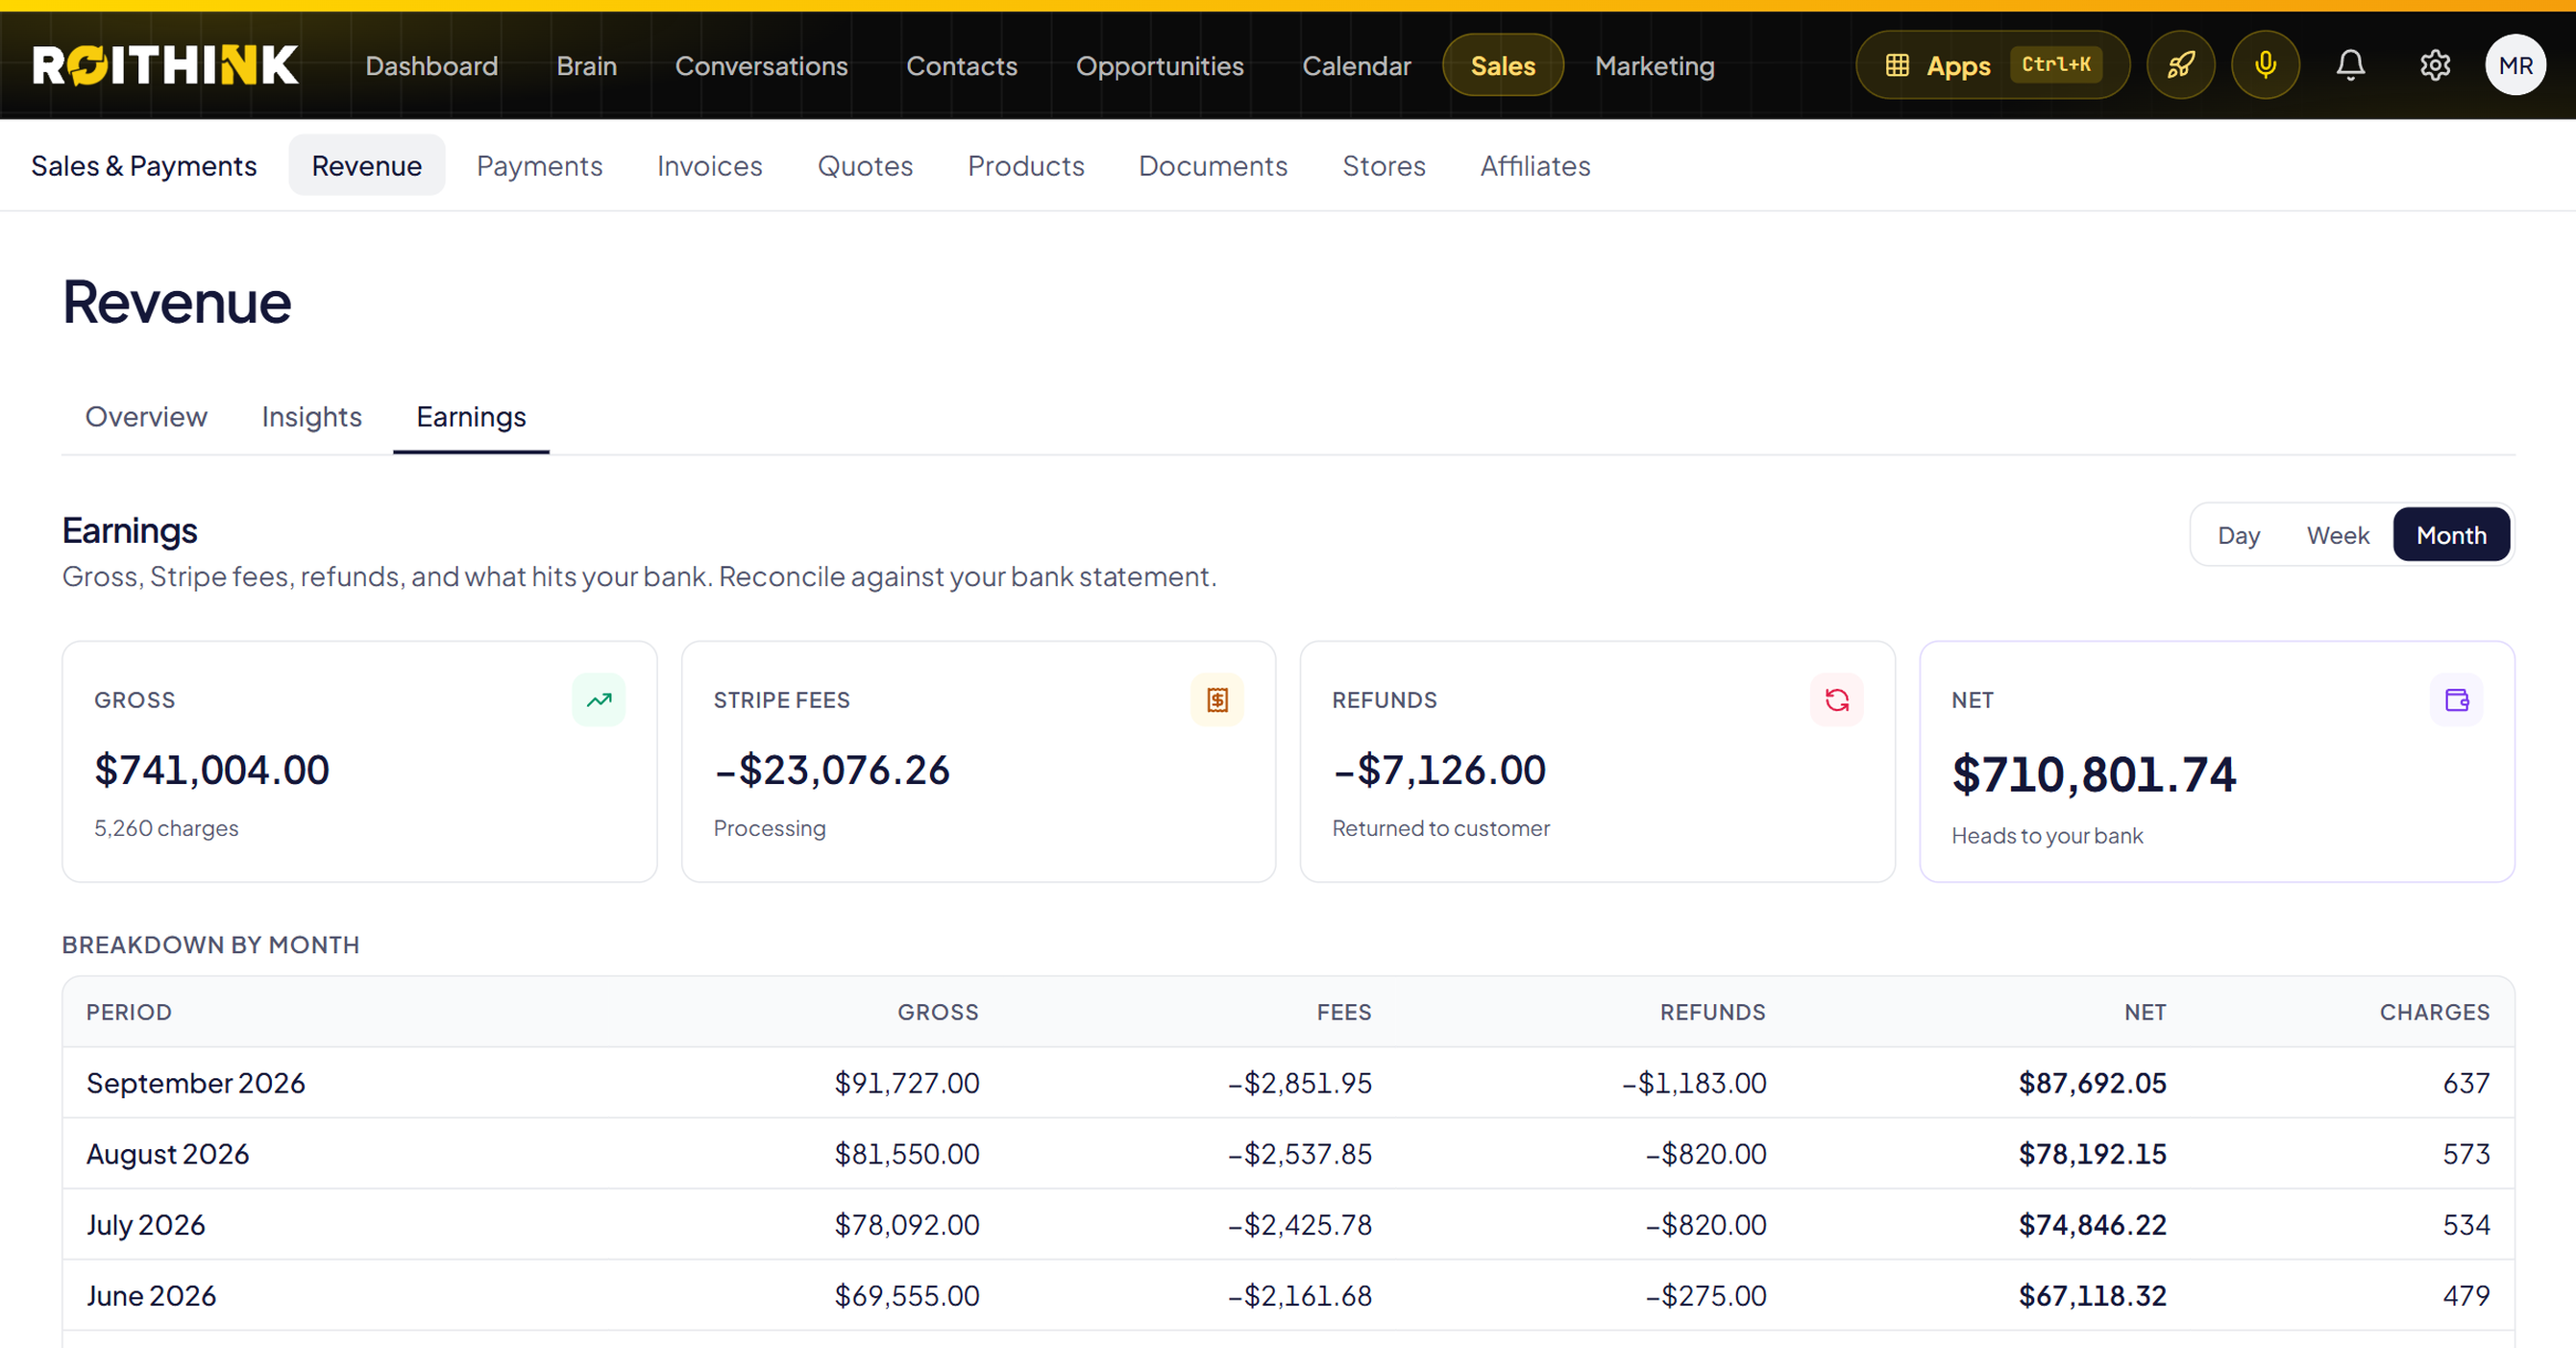
Task: Click the Refunds circular-arrows icon
Action: (1836, 700)
